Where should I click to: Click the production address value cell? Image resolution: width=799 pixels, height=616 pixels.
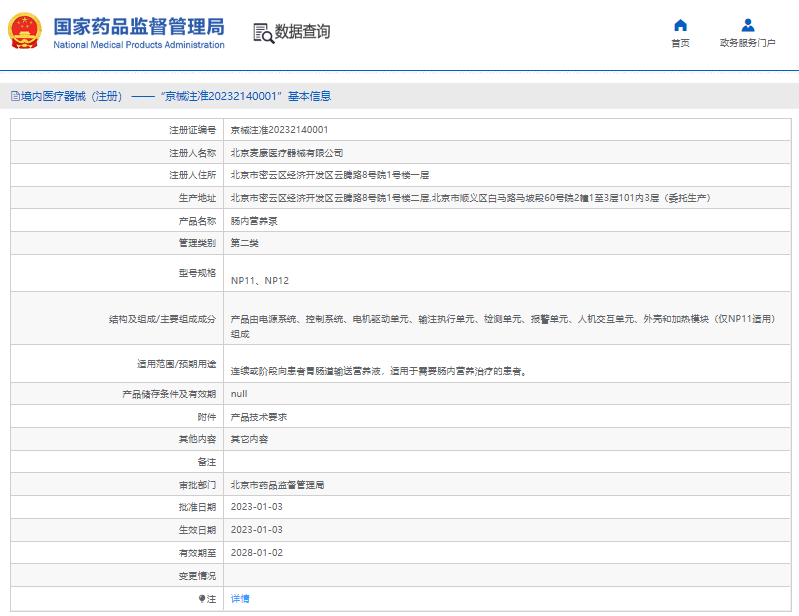(x=507, y=198)
